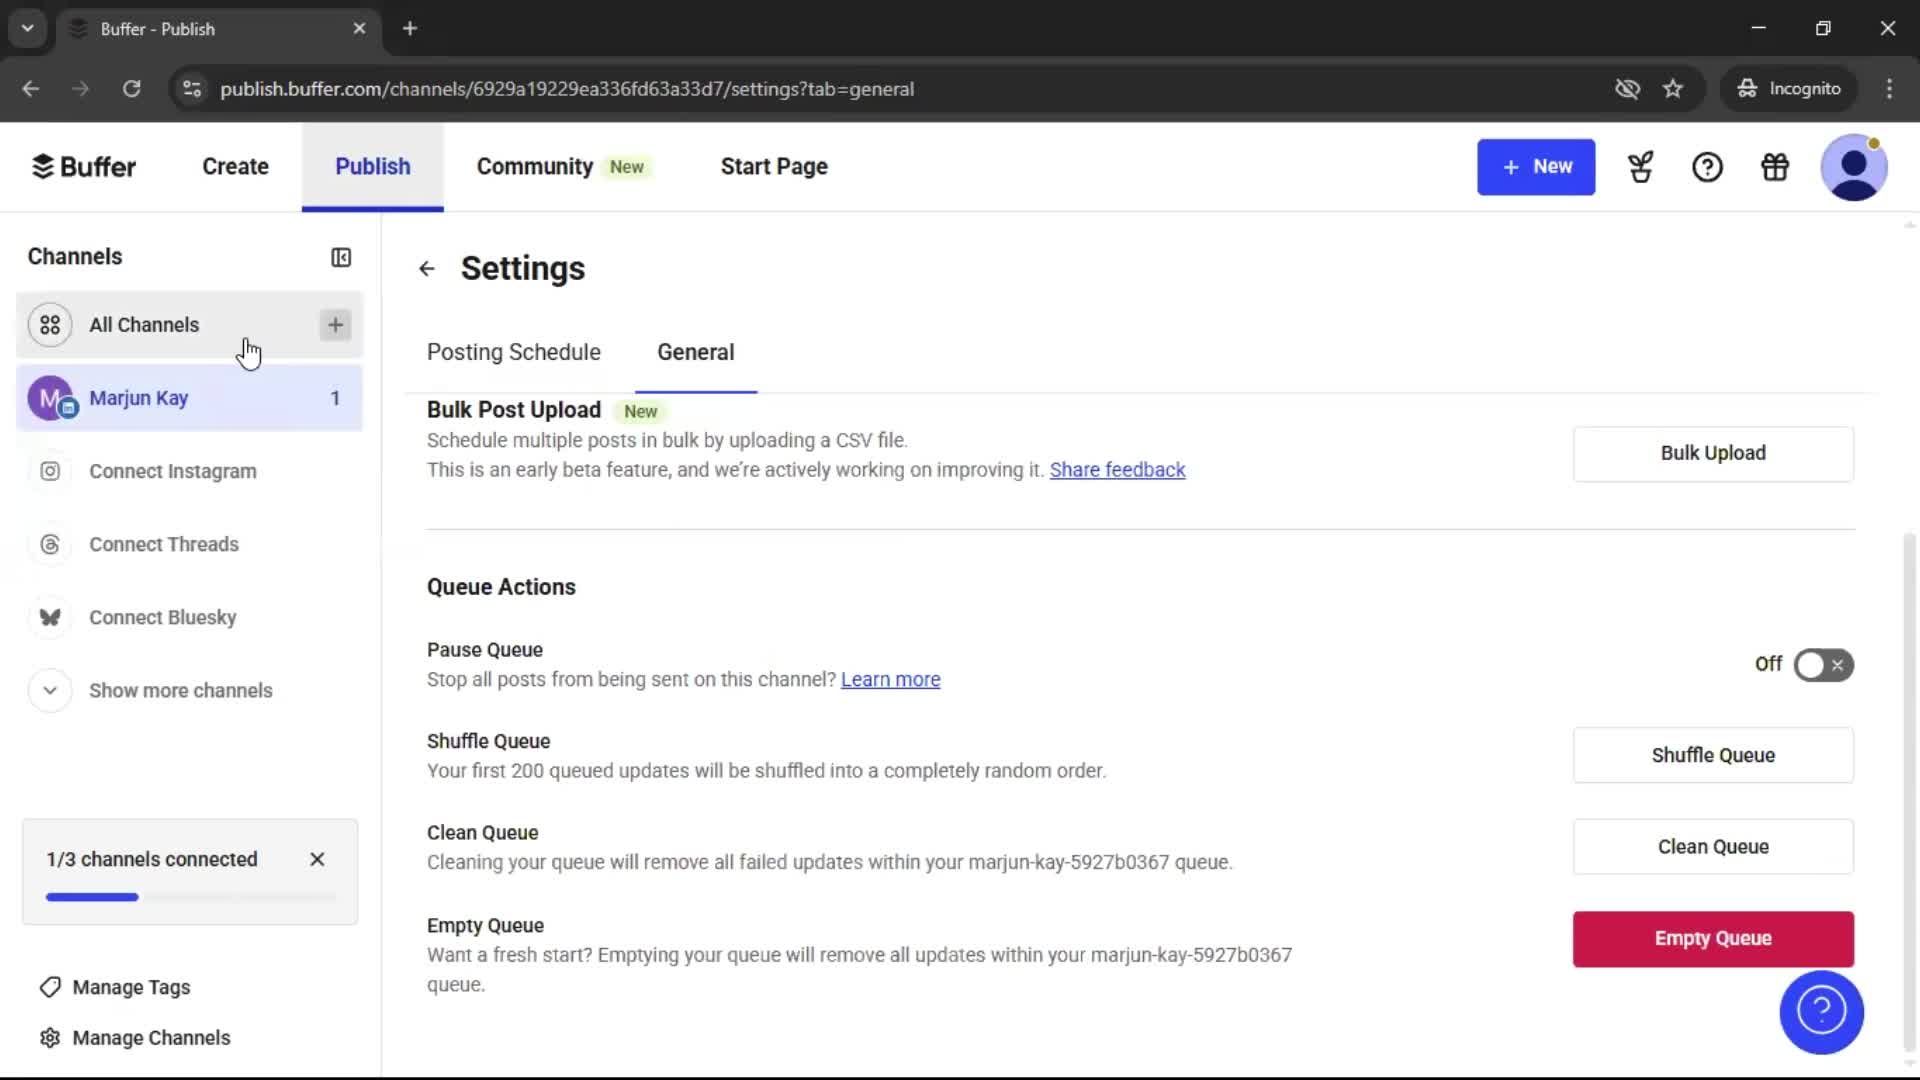This screenshot has width=1920, height=1080.
Task: Open your profile avatar menu
Action: (x=1855, y=167)
